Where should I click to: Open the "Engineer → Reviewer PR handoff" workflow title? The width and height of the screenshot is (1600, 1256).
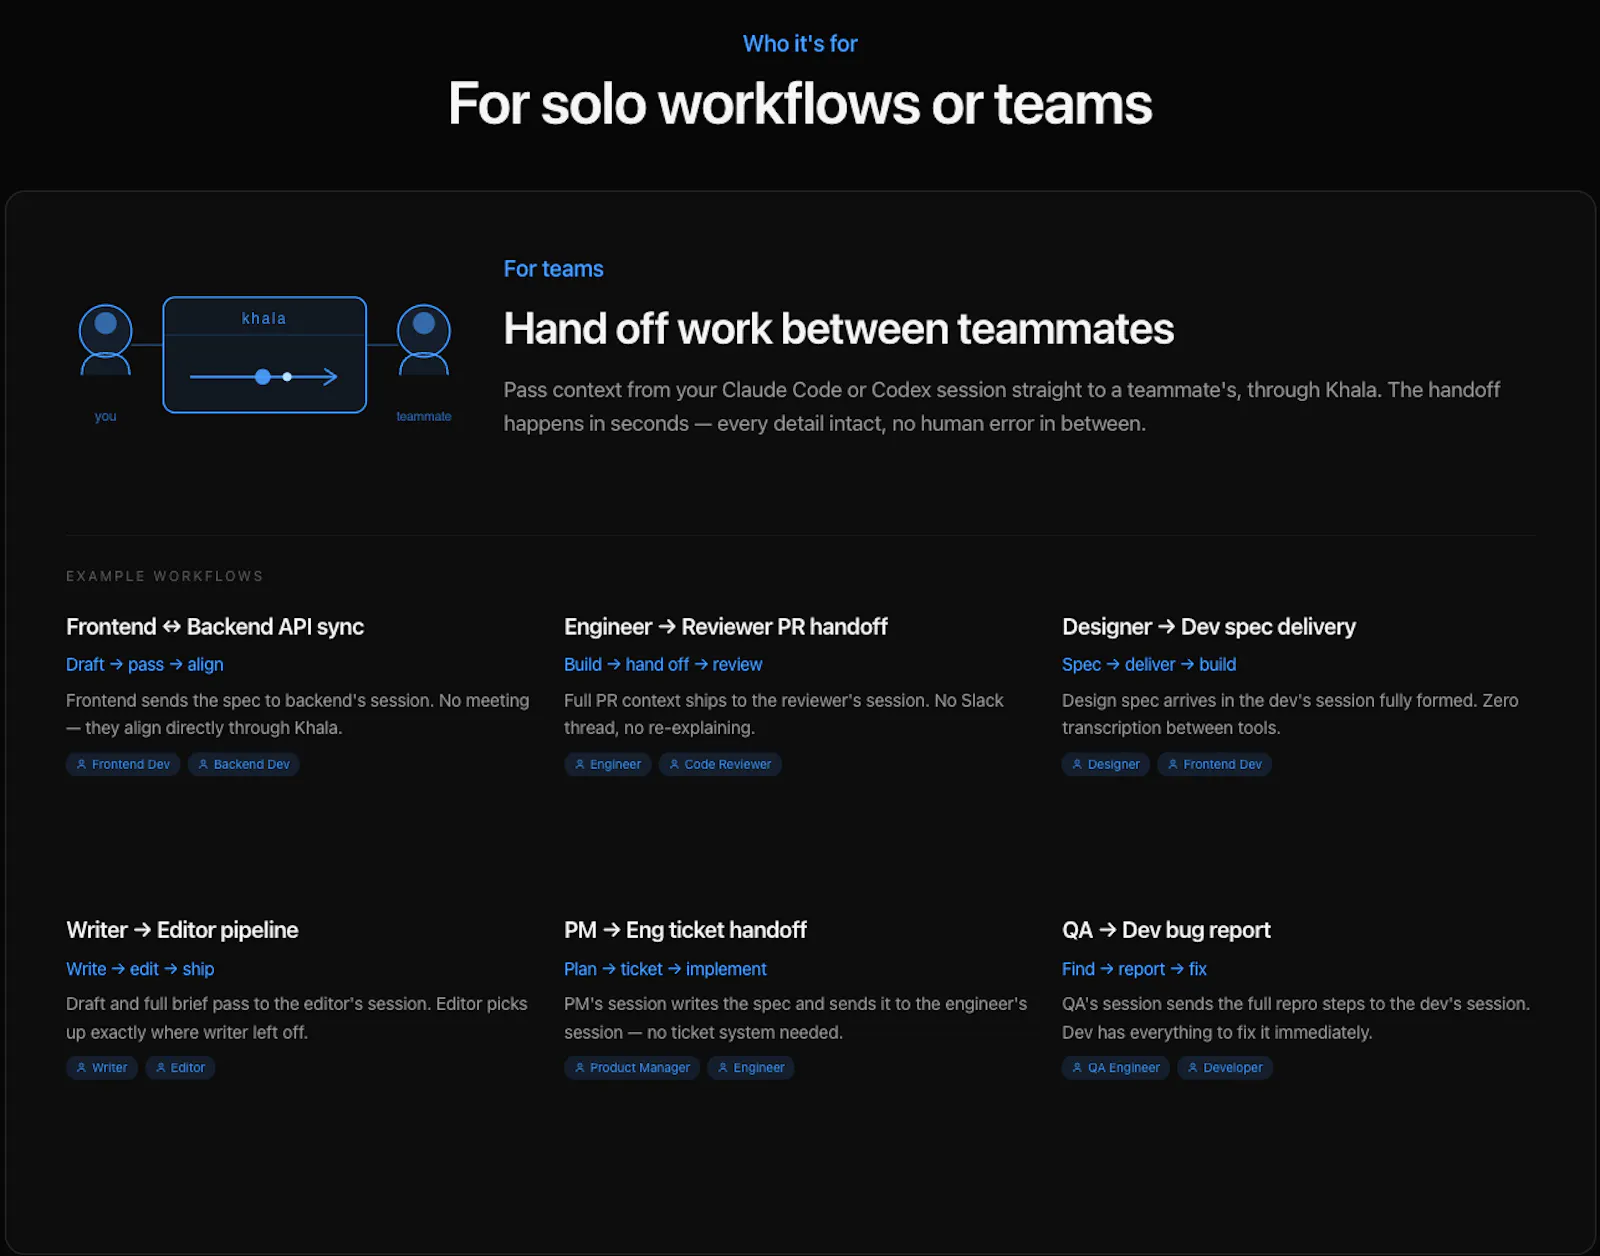(726, 627)
